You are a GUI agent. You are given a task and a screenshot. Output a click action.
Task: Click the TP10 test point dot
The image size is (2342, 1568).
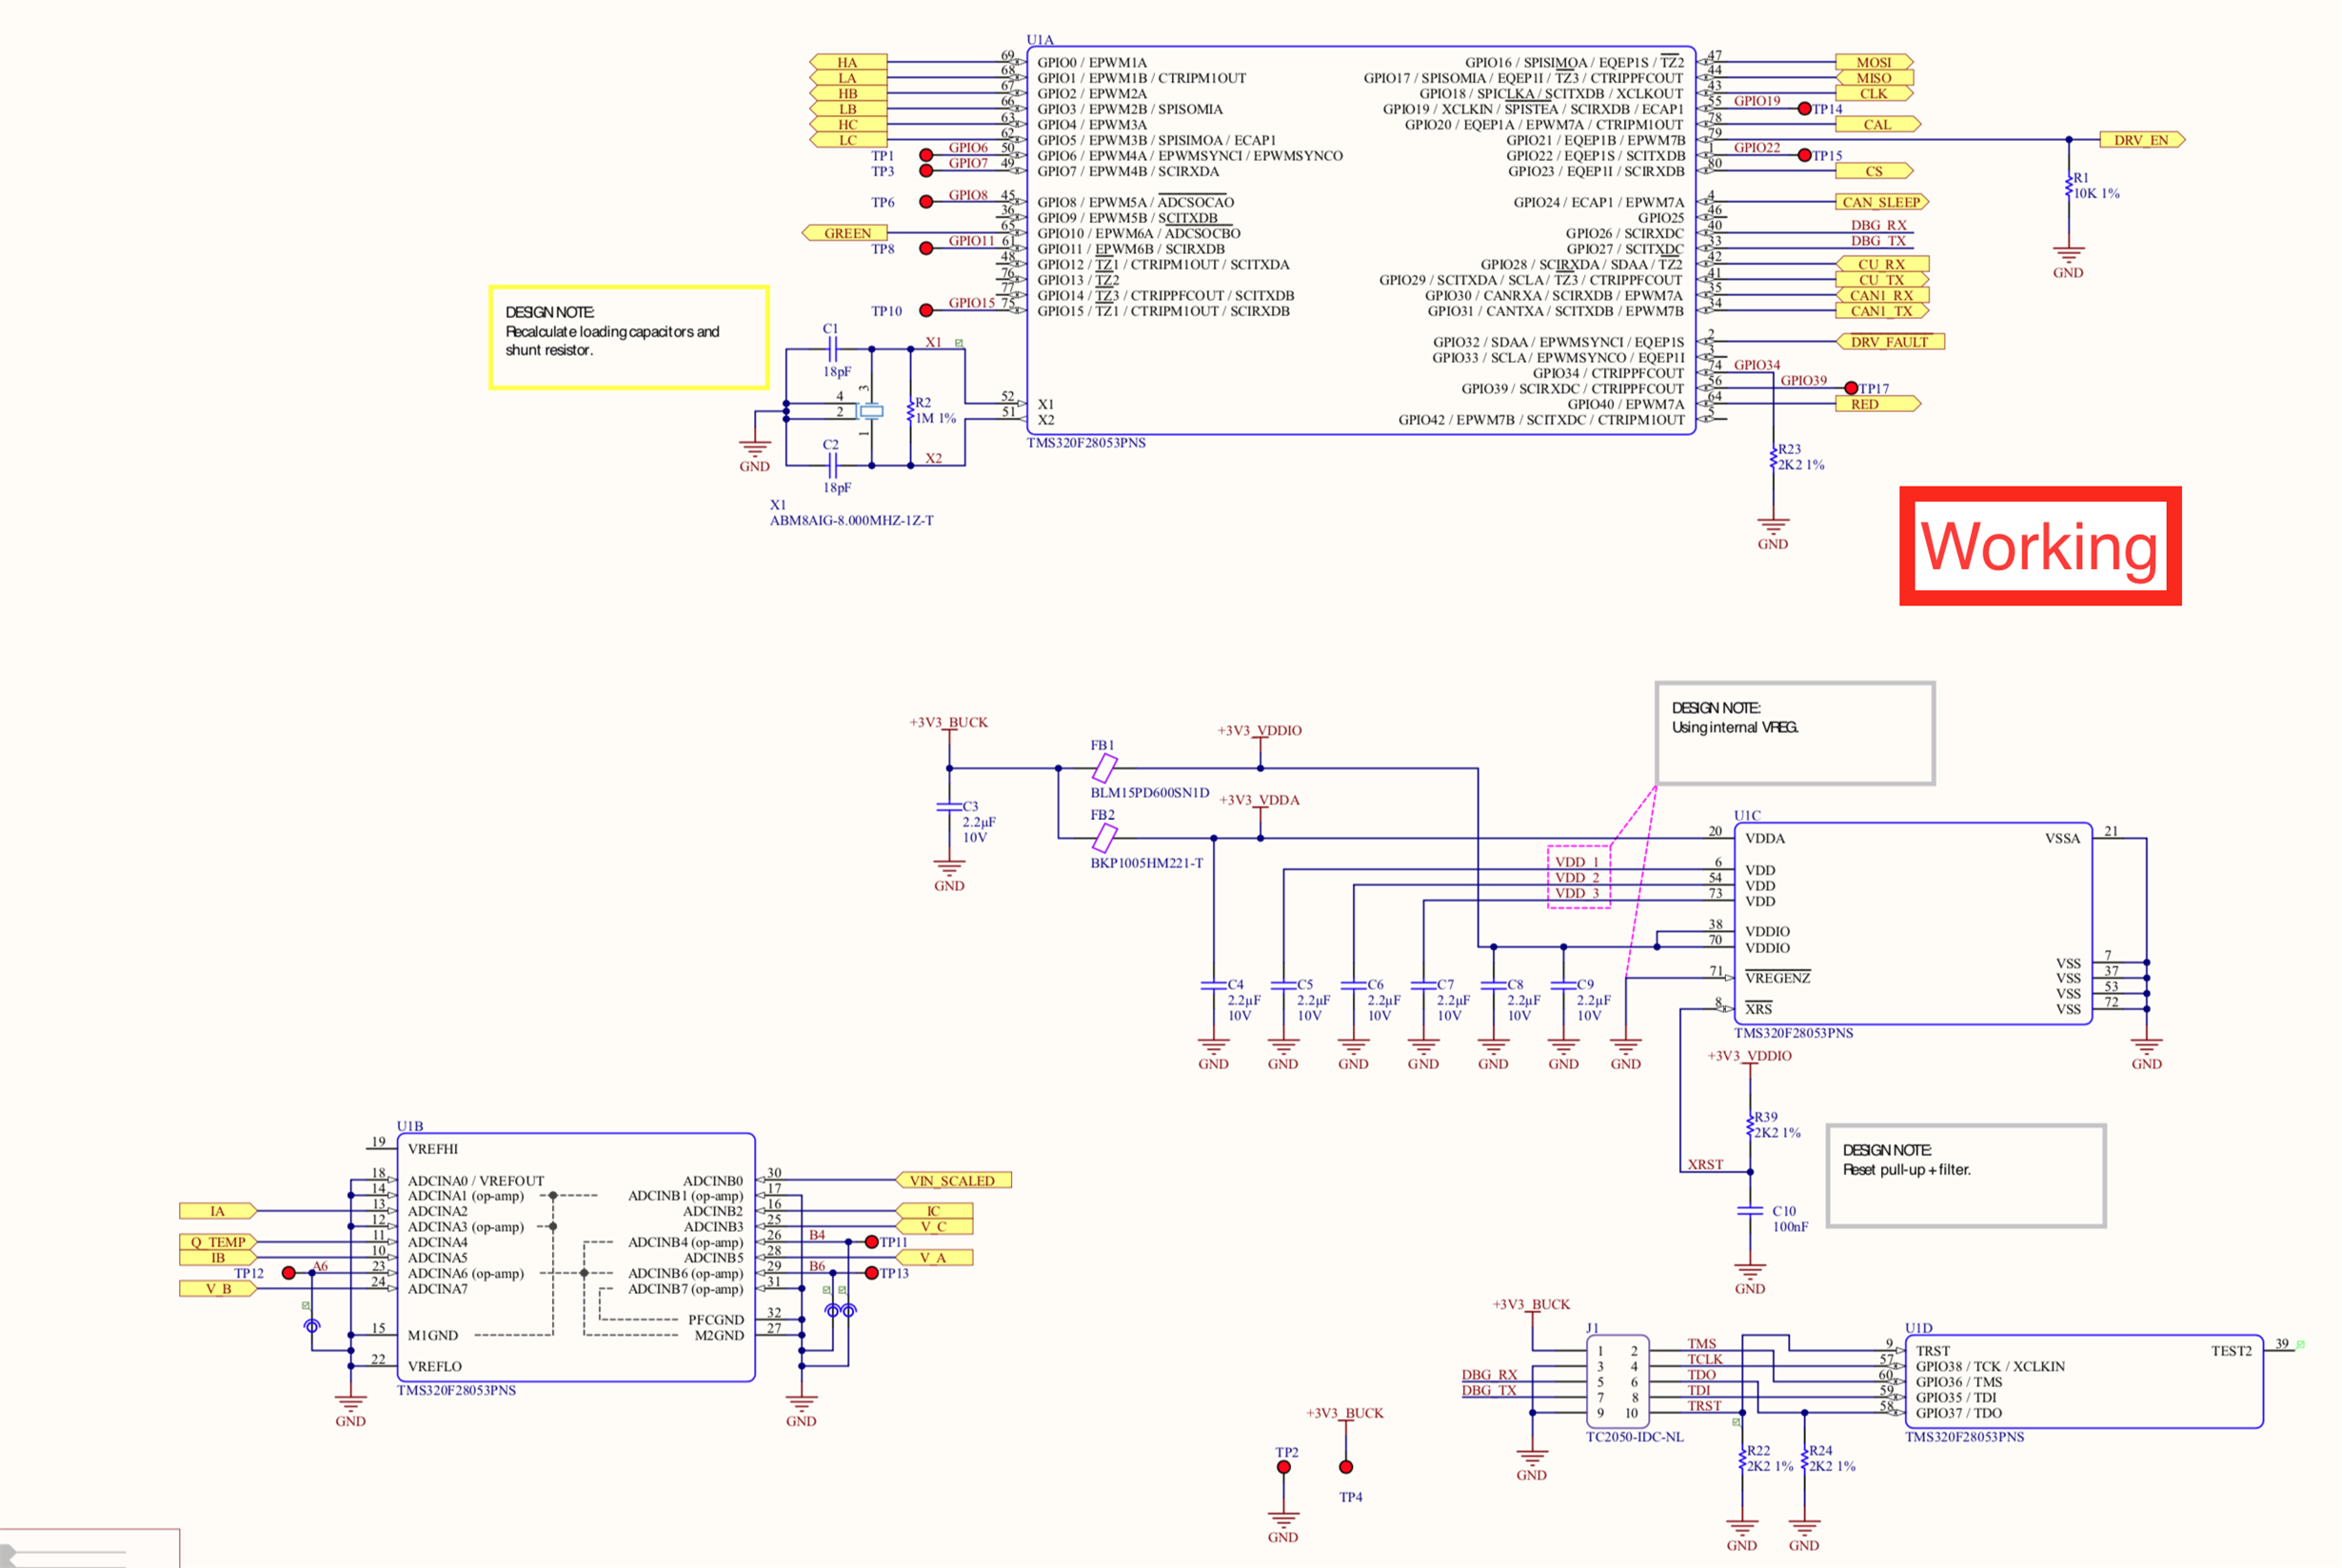pyautogui.click(x=926, y=311)
